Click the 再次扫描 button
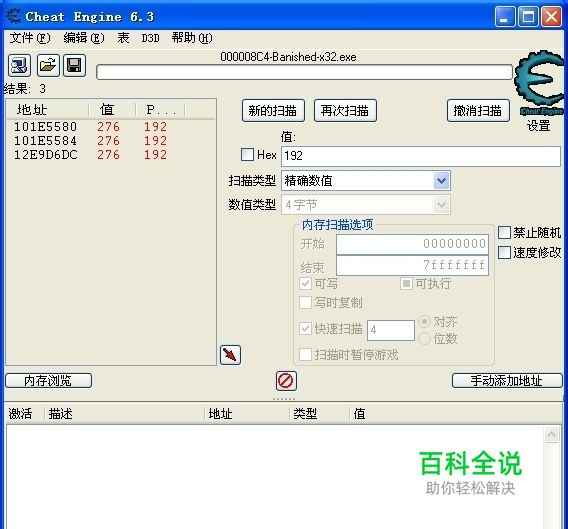Image resolution: width=568 pixels, height=529 pixels. click(x=345, y=111)
